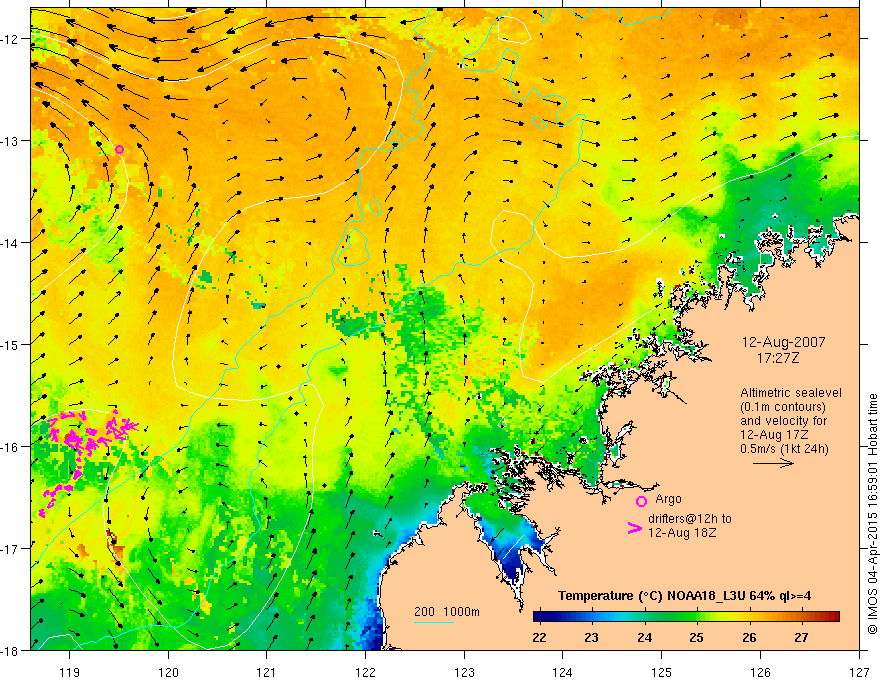The image size is (880, 680).
Task: Click the Argo float marker near 119.5E 13S
Action: click(119, 149)
